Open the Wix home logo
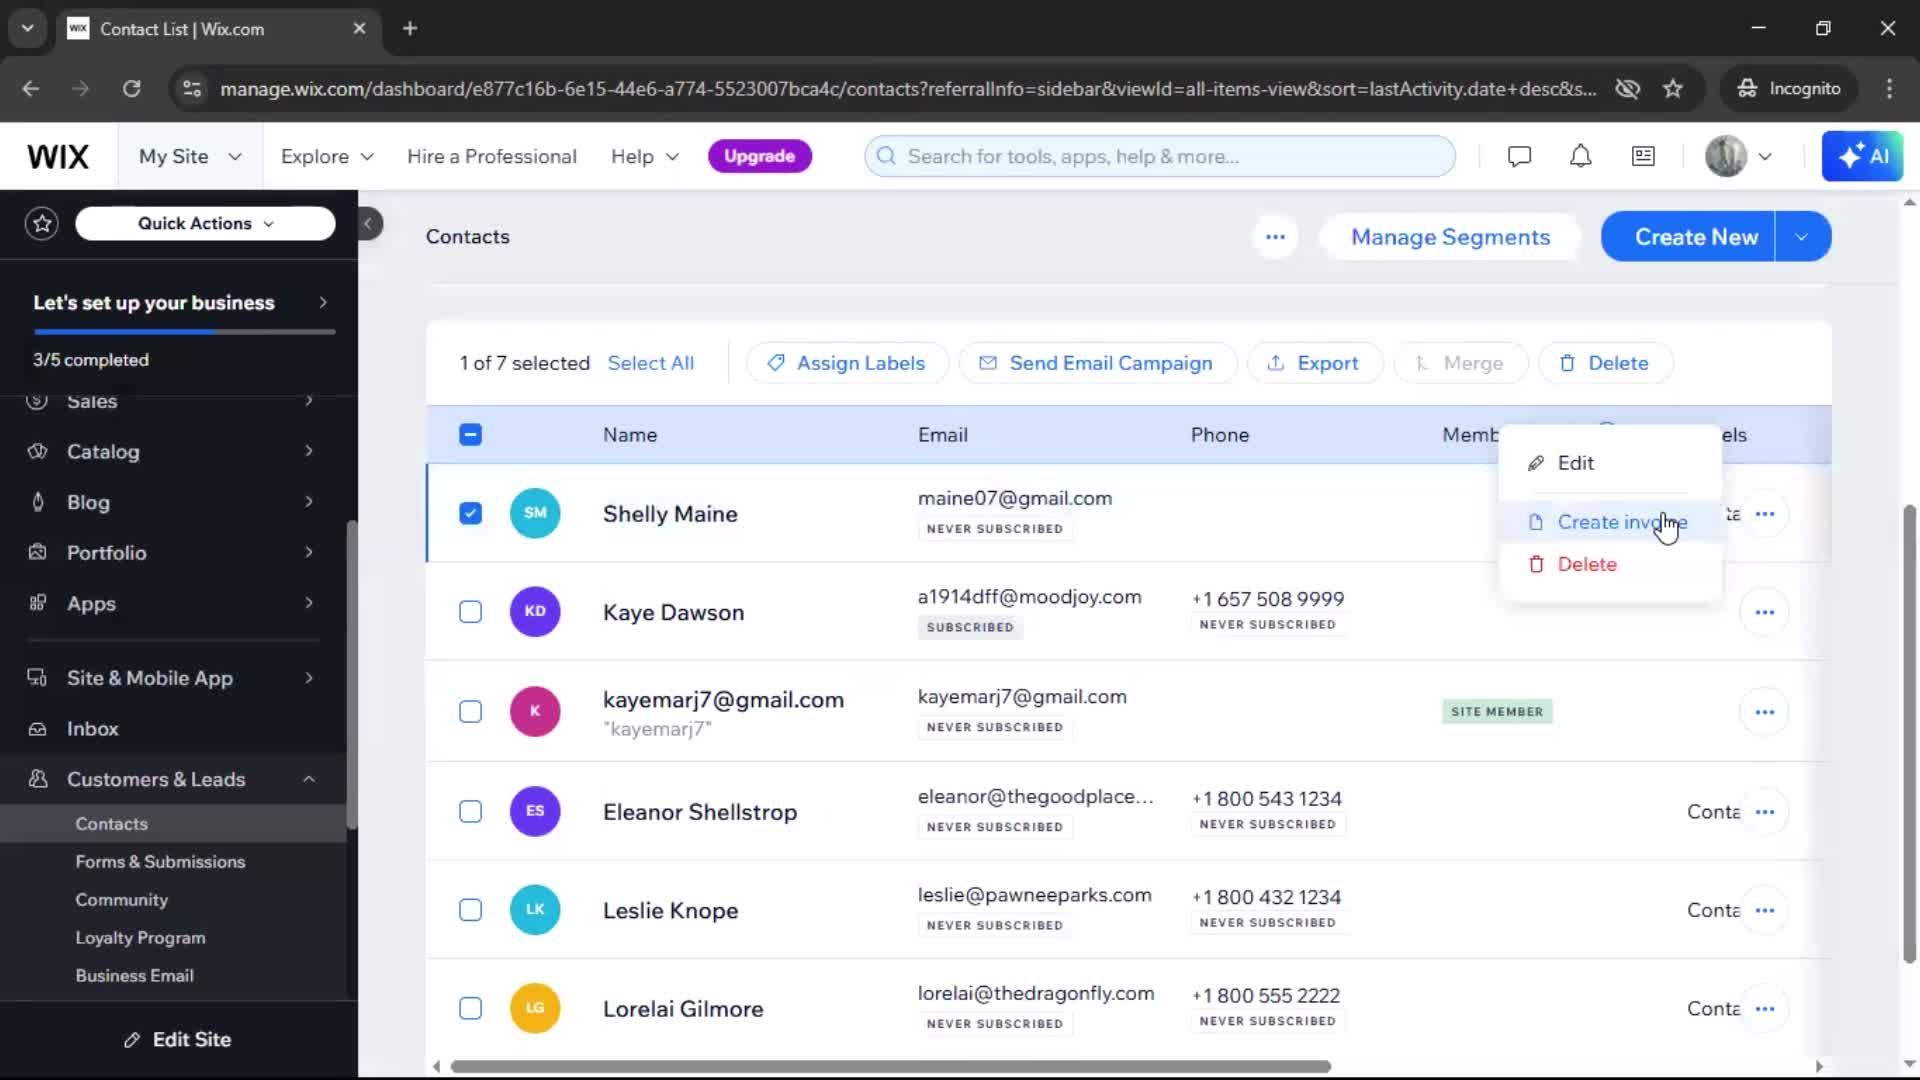This screenshot has height=1080, width=1920. click(x=58, y=157)
